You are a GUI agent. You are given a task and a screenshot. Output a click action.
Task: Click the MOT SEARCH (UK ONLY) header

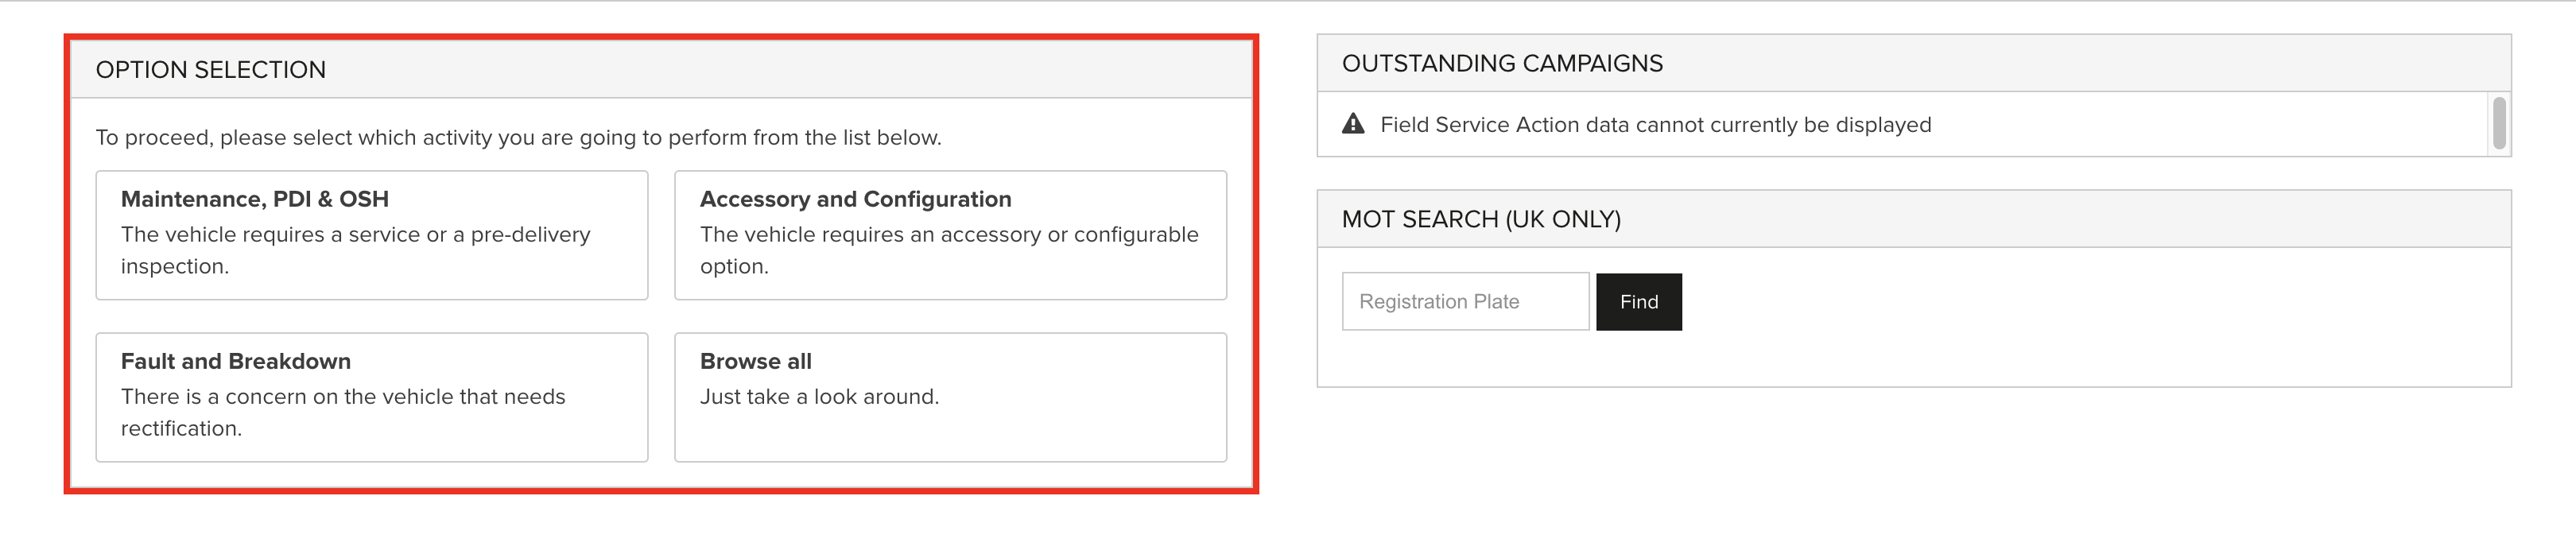(x=1913, y=219)
